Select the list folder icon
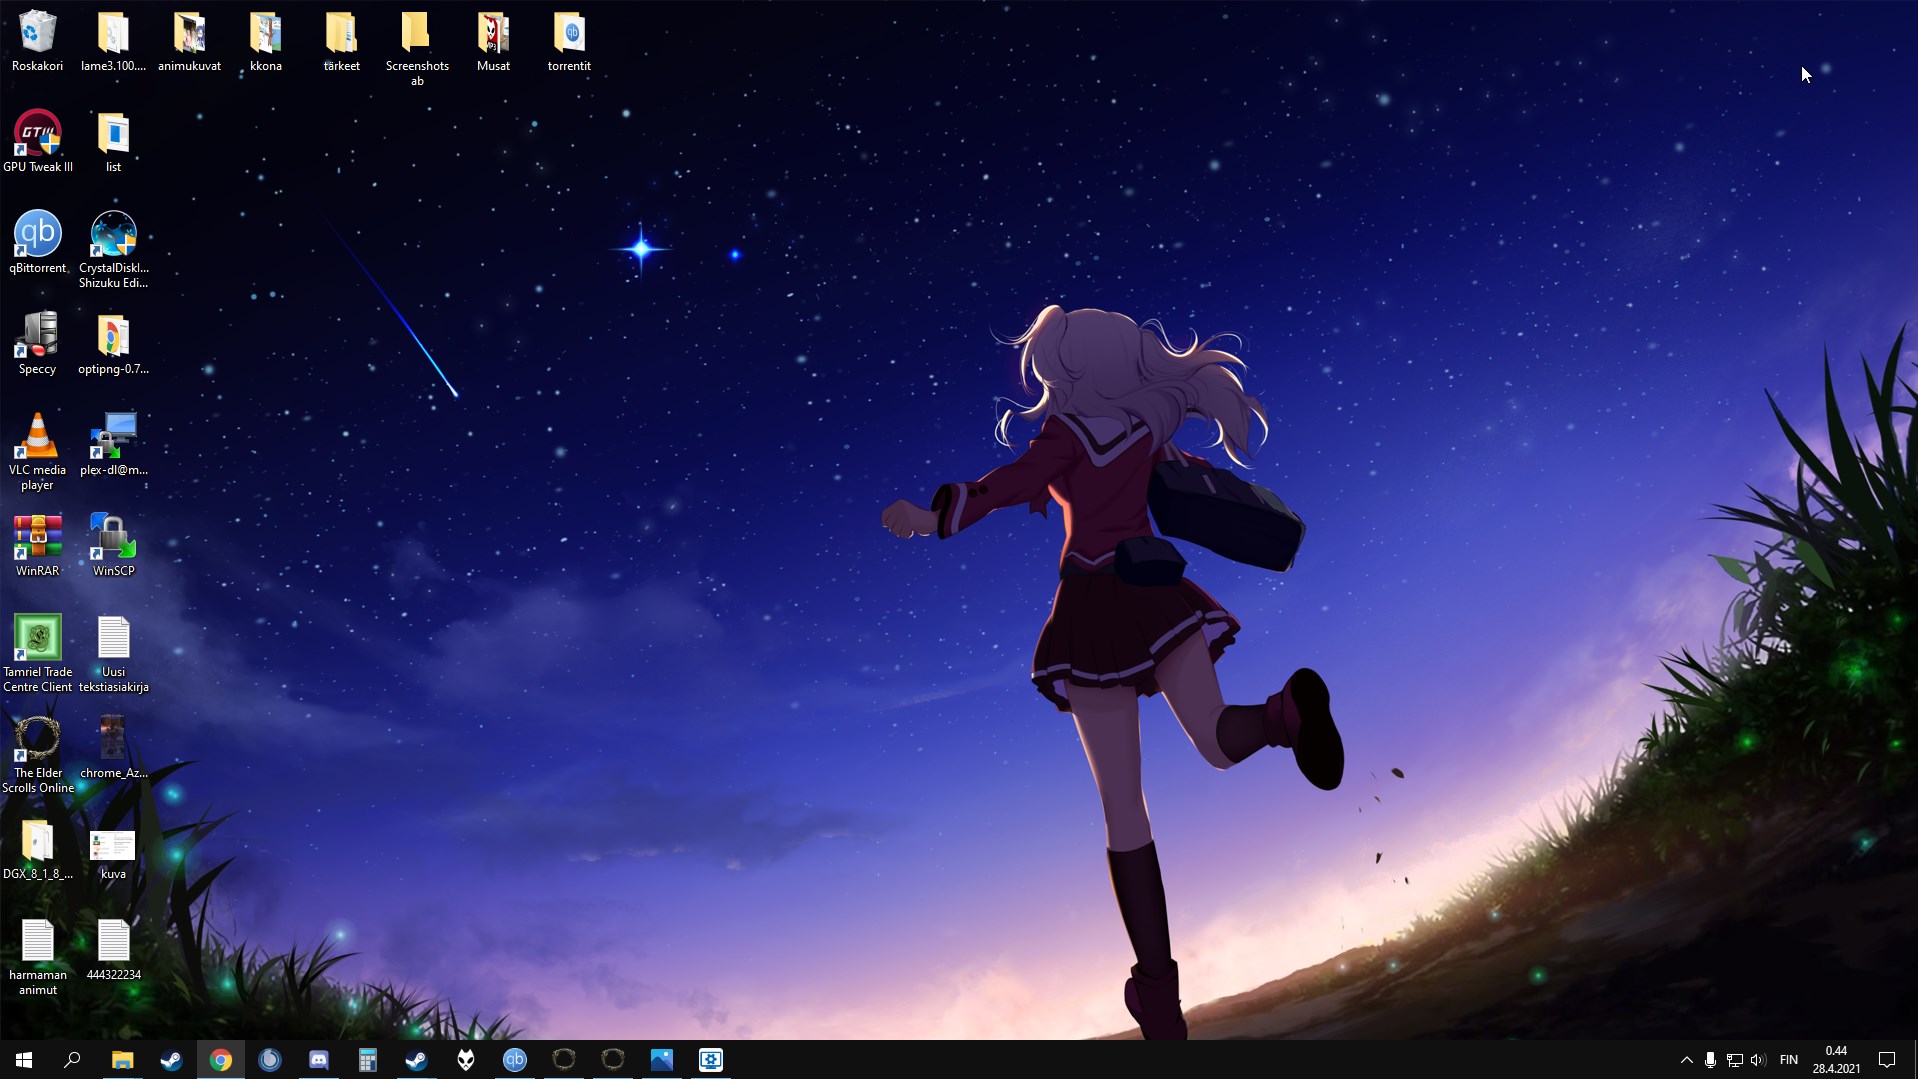This screenshot has width=1918, height=1079. click(113, 141)
